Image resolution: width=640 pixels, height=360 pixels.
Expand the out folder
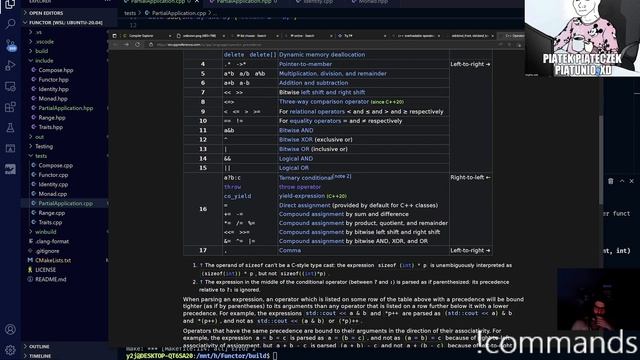click(x=65, y=137)
